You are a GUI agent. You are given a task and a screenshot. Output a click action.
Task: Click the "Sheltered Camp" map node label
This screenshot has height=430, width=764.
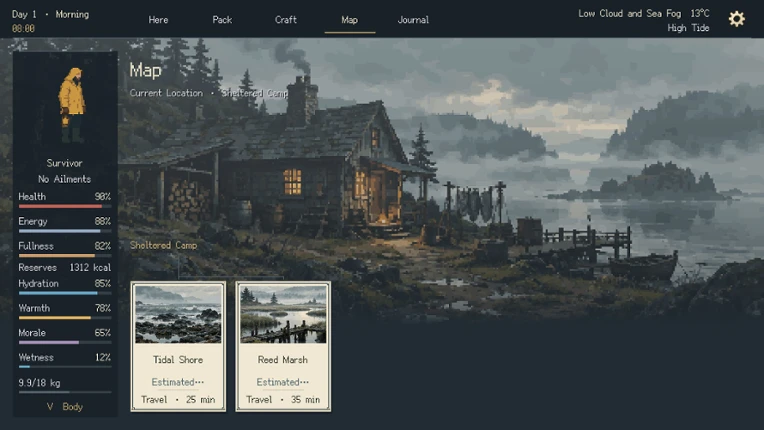pos(163,245)
